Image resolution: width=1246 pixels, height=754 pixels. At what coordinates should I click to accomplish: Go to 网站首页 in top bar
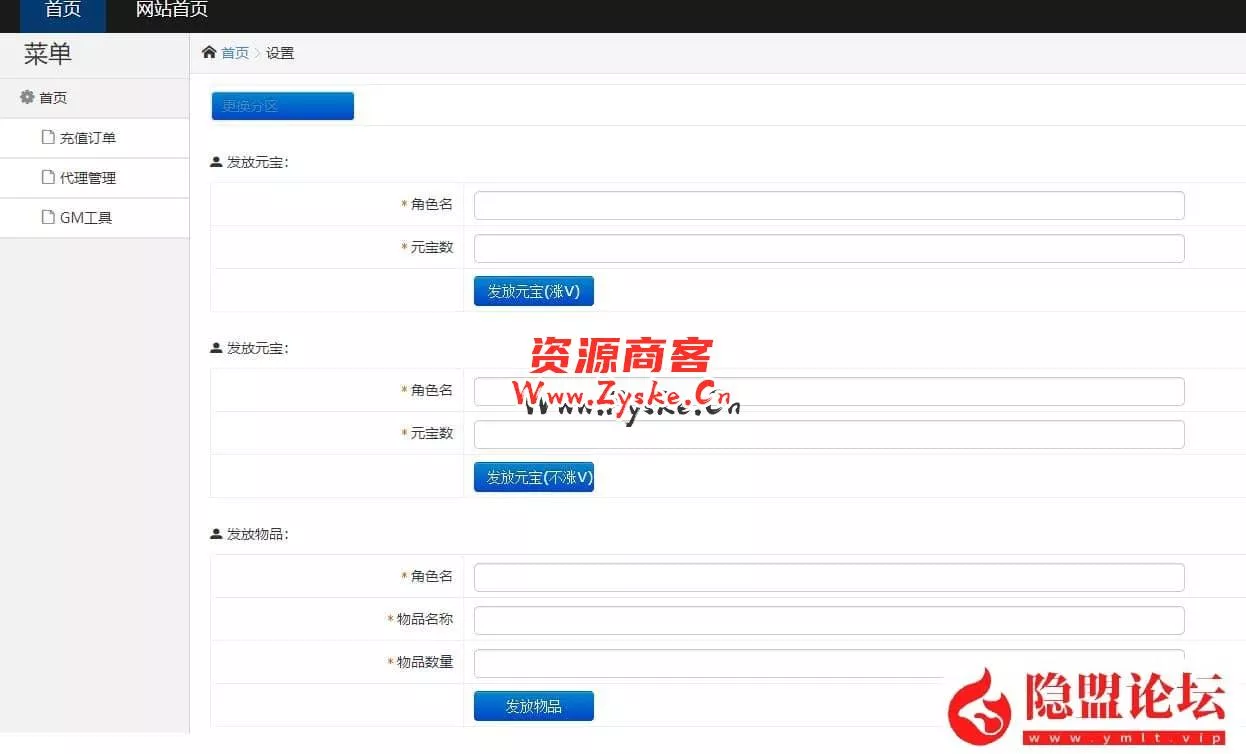[x=172, y=11]
